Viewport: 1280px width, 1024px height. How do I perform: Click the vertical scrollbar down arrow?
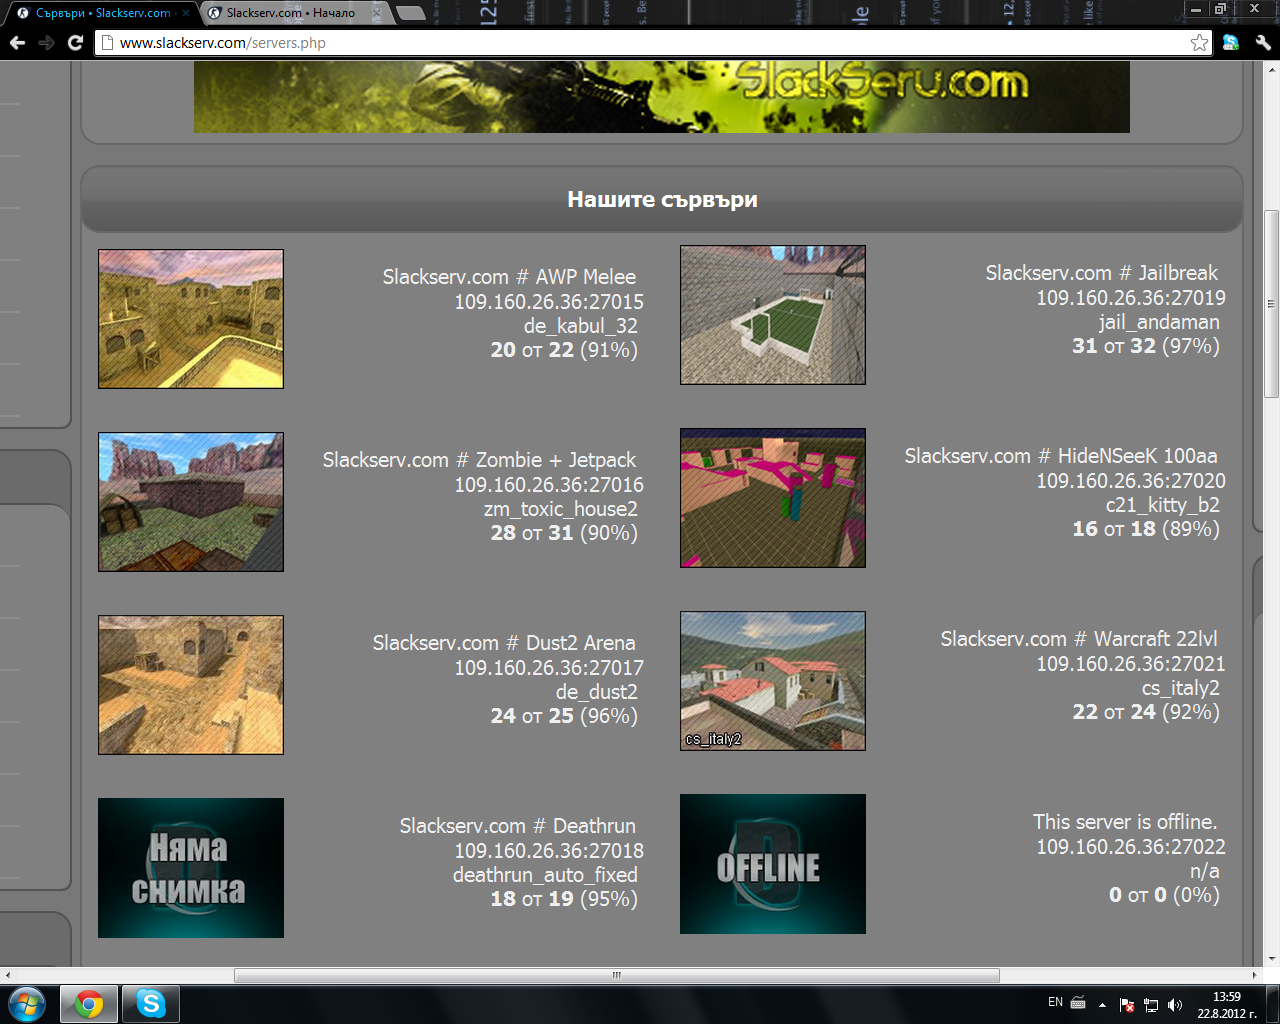coord(1271,959)
